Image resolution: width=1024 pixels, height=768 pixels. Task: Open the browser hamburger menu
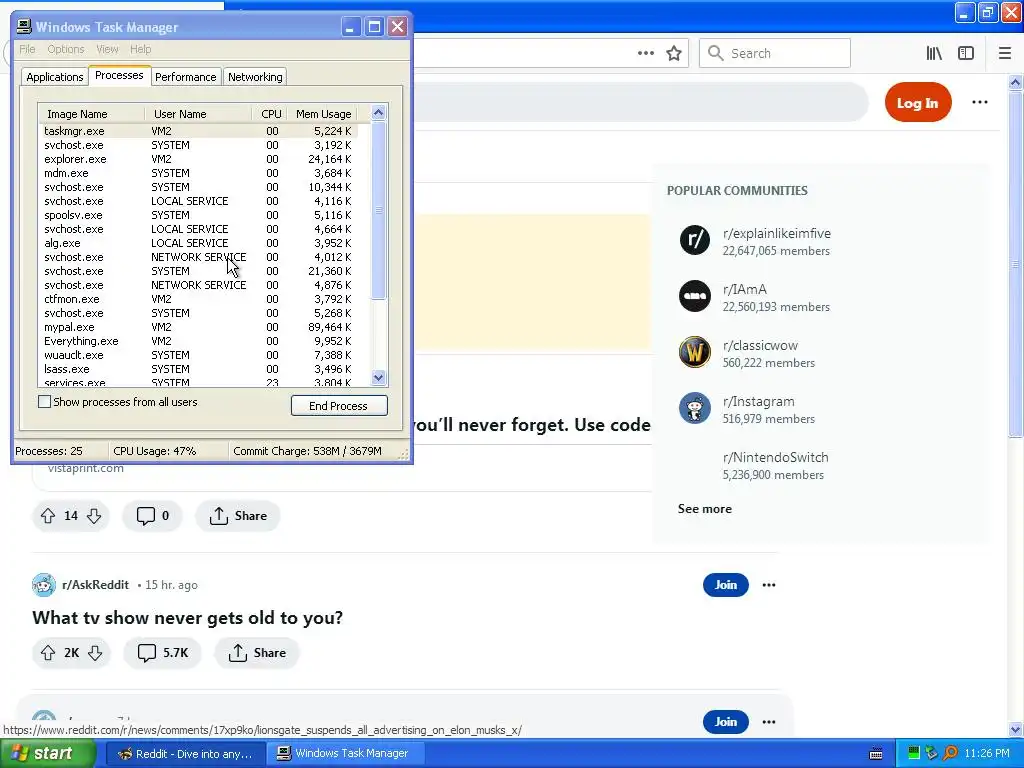pyautogui.click(x=1005, y=54)
